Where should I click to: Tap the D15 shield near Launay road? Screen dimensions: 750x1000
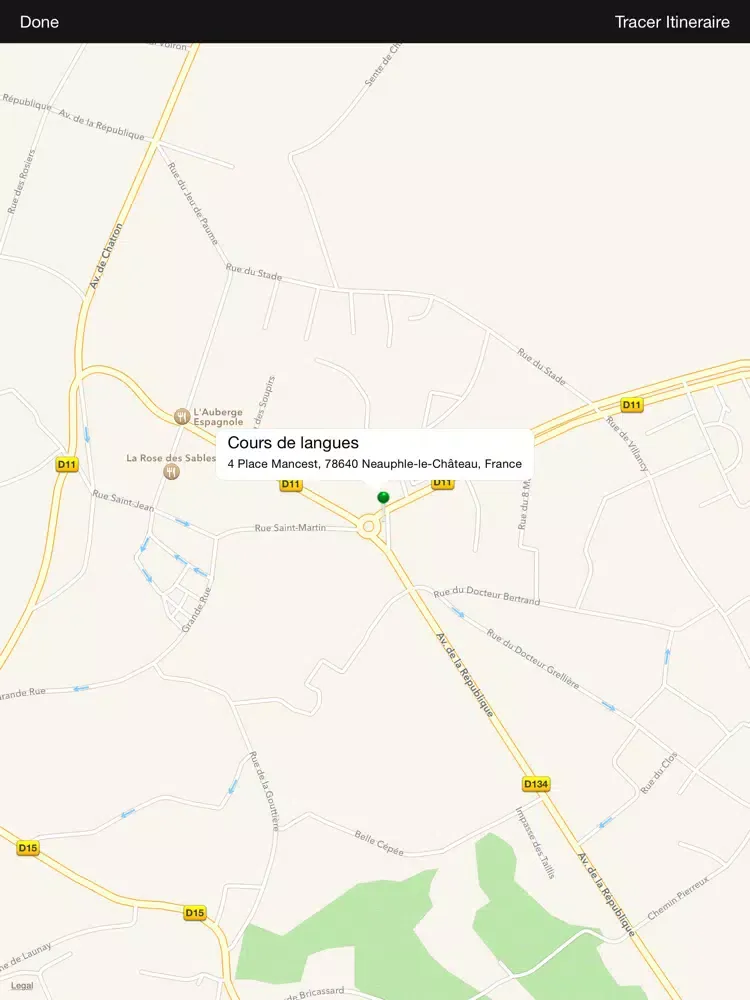pos(195,913)
